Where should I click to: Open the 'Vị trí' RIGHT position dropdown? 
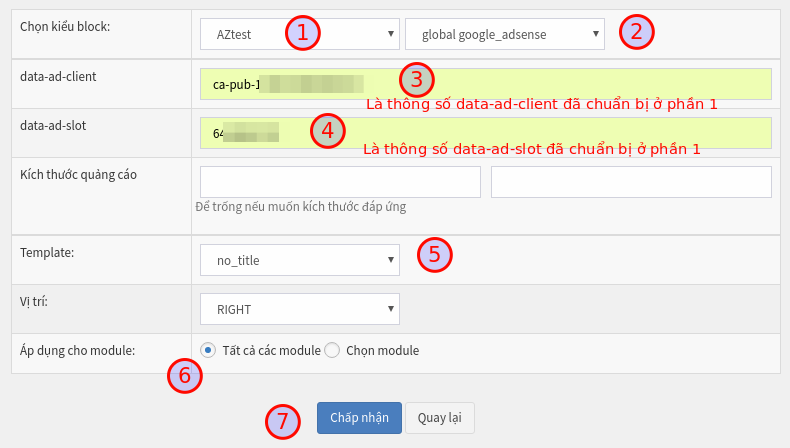click(x=299, y=309)
